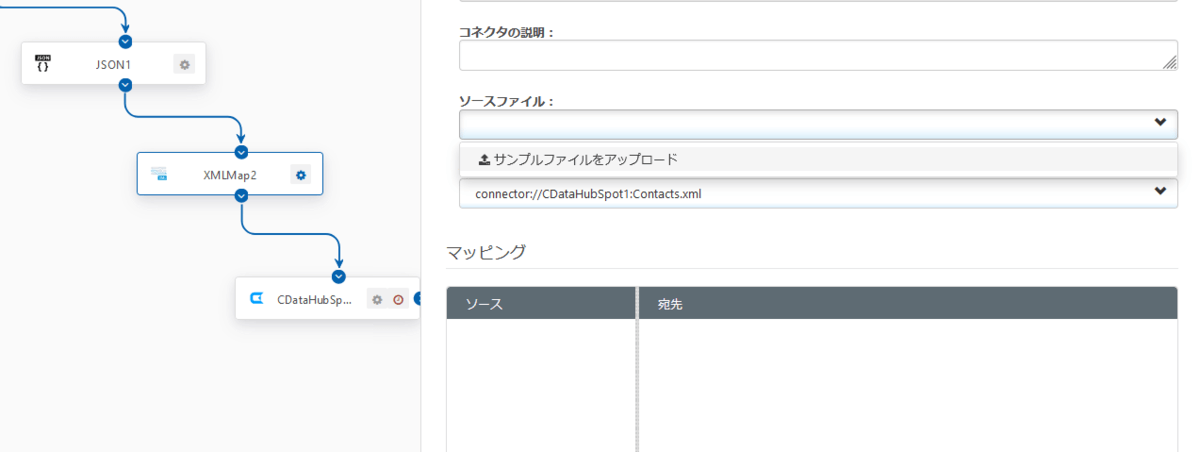Click red clock icon on CDataHubSp node
1200x452 pixels.
click(398, 299)
